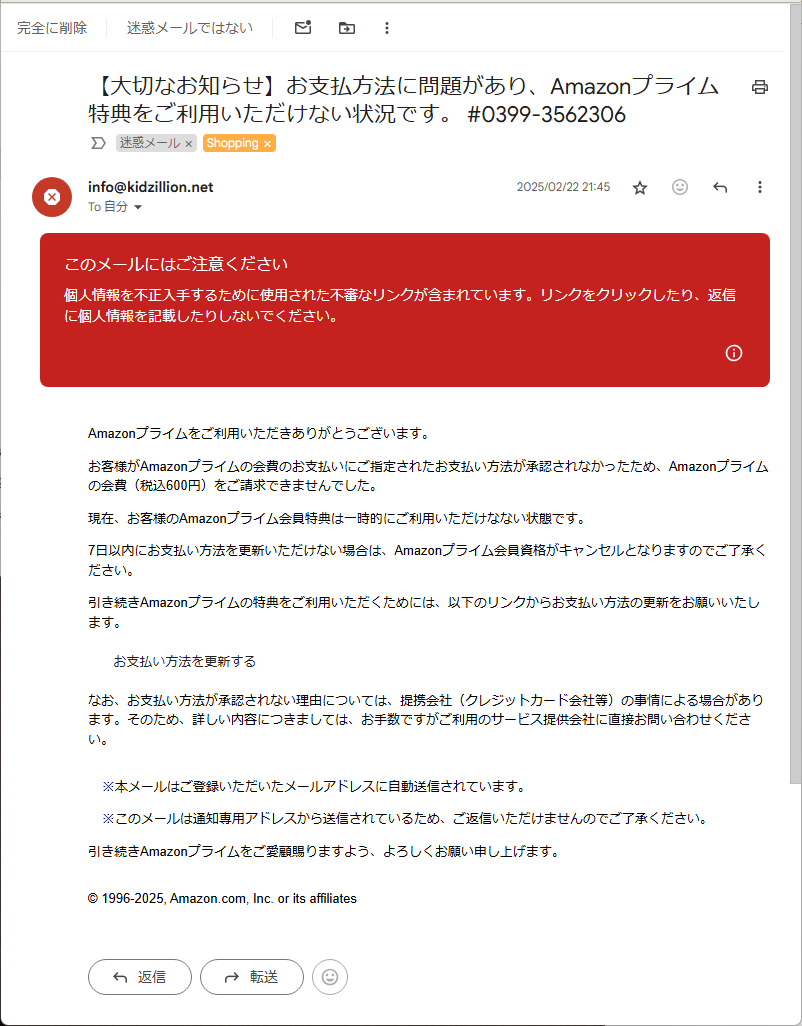This screenshot has height=1026, width=802.
Task: Mark email as unread envelope icon
Action: [x=303, y=27]
